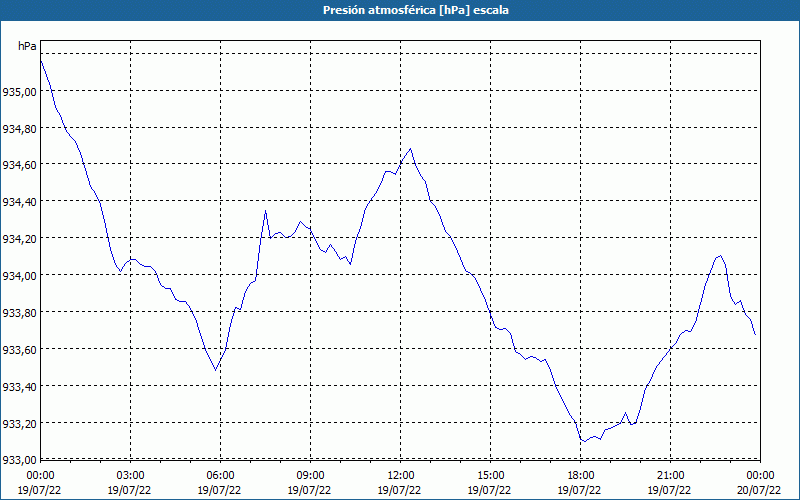Click the 933,80 y-axis value

coord(19,313)
